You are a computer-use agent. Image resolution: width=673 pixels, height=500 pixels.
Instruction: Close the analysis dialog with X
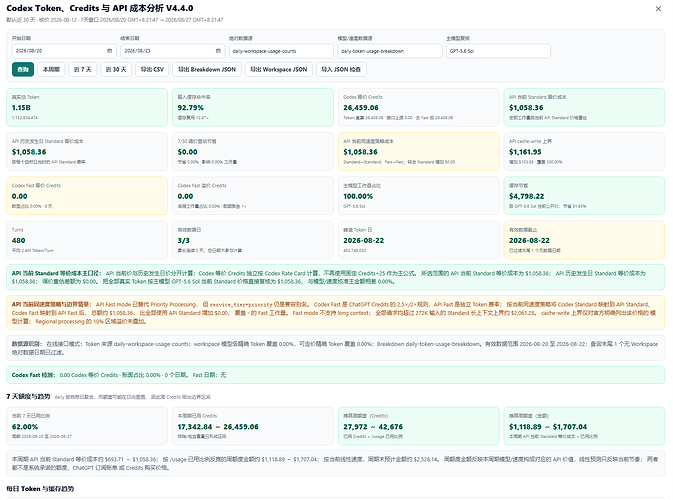tap(658, 9)
